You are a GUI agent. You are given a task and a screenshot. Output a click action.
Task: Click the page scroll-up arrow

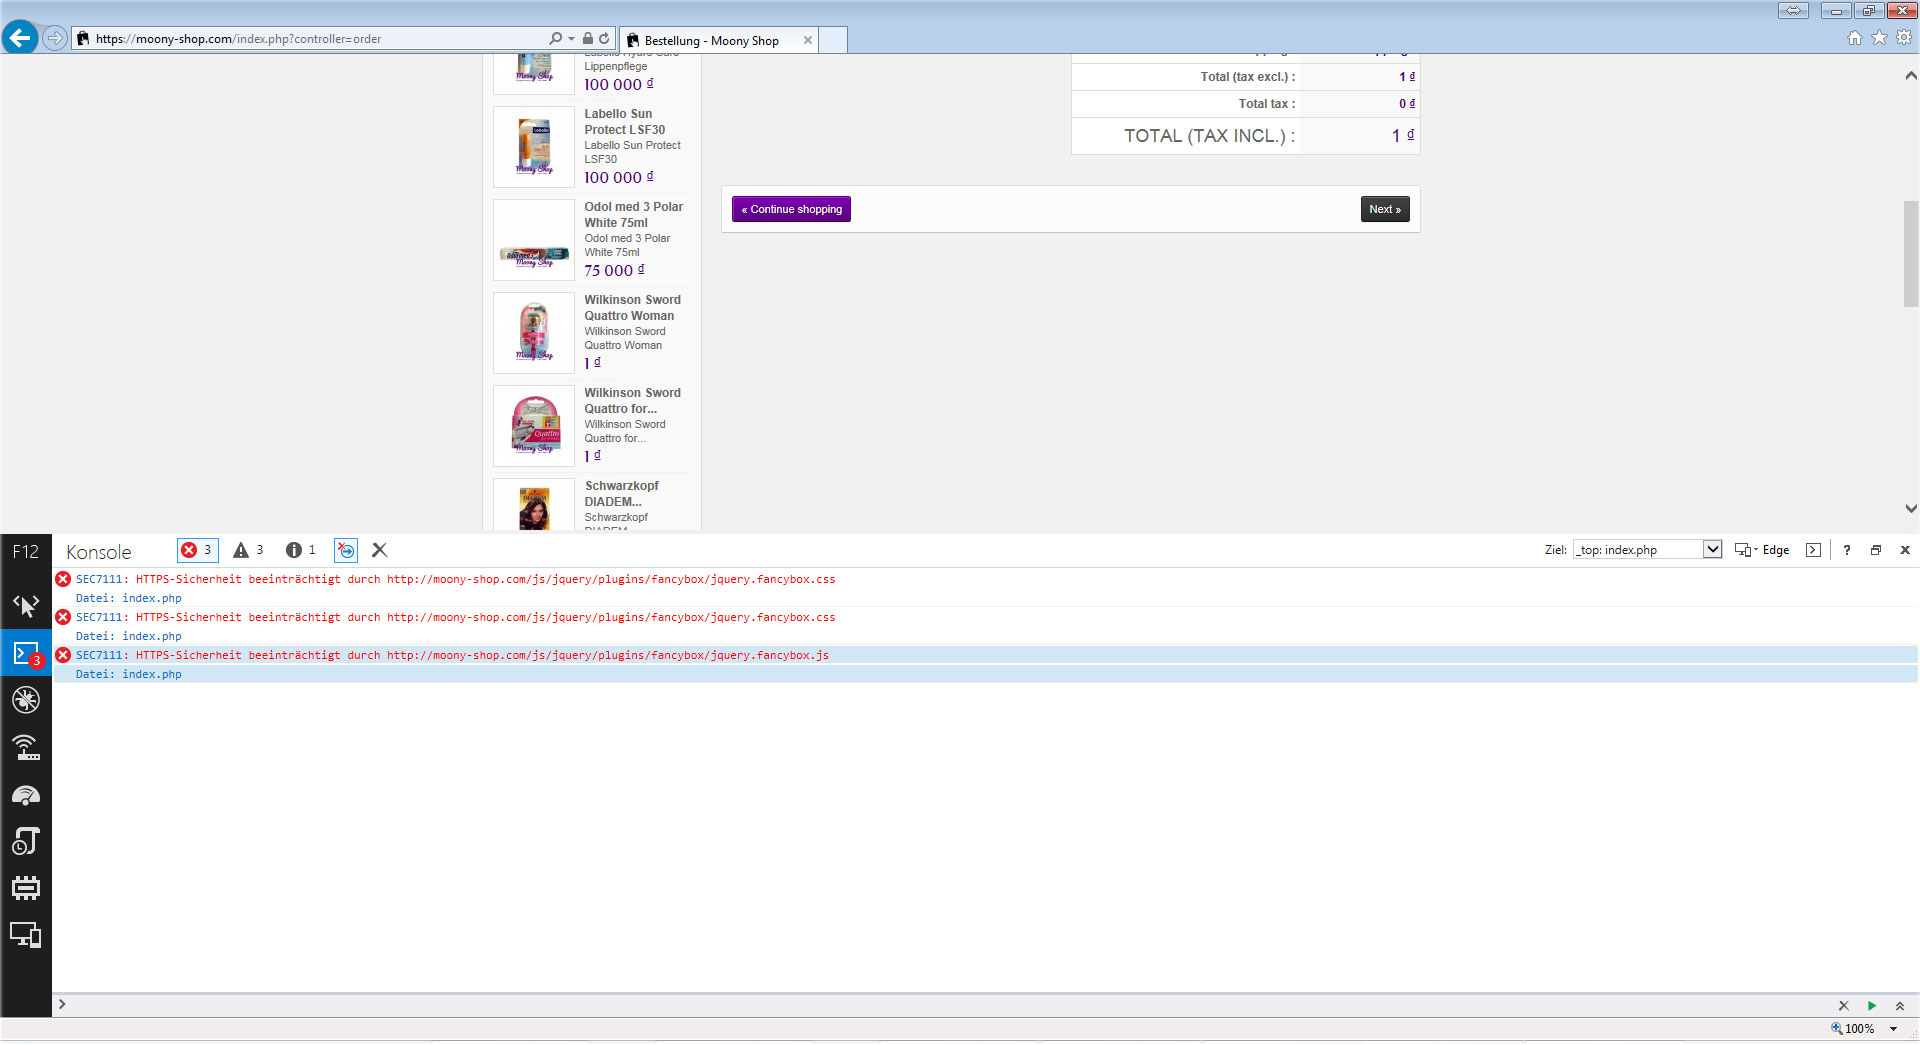1911,76
